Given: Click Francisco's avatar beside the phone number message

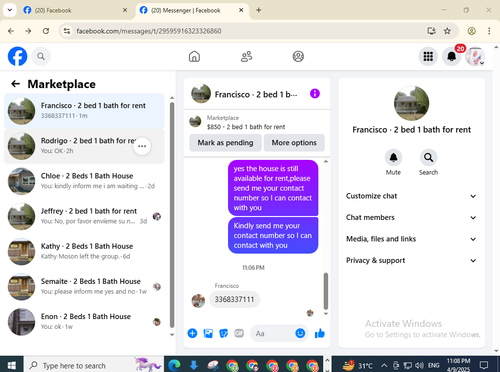Looking at the screenshot, I should click(198, 301).
